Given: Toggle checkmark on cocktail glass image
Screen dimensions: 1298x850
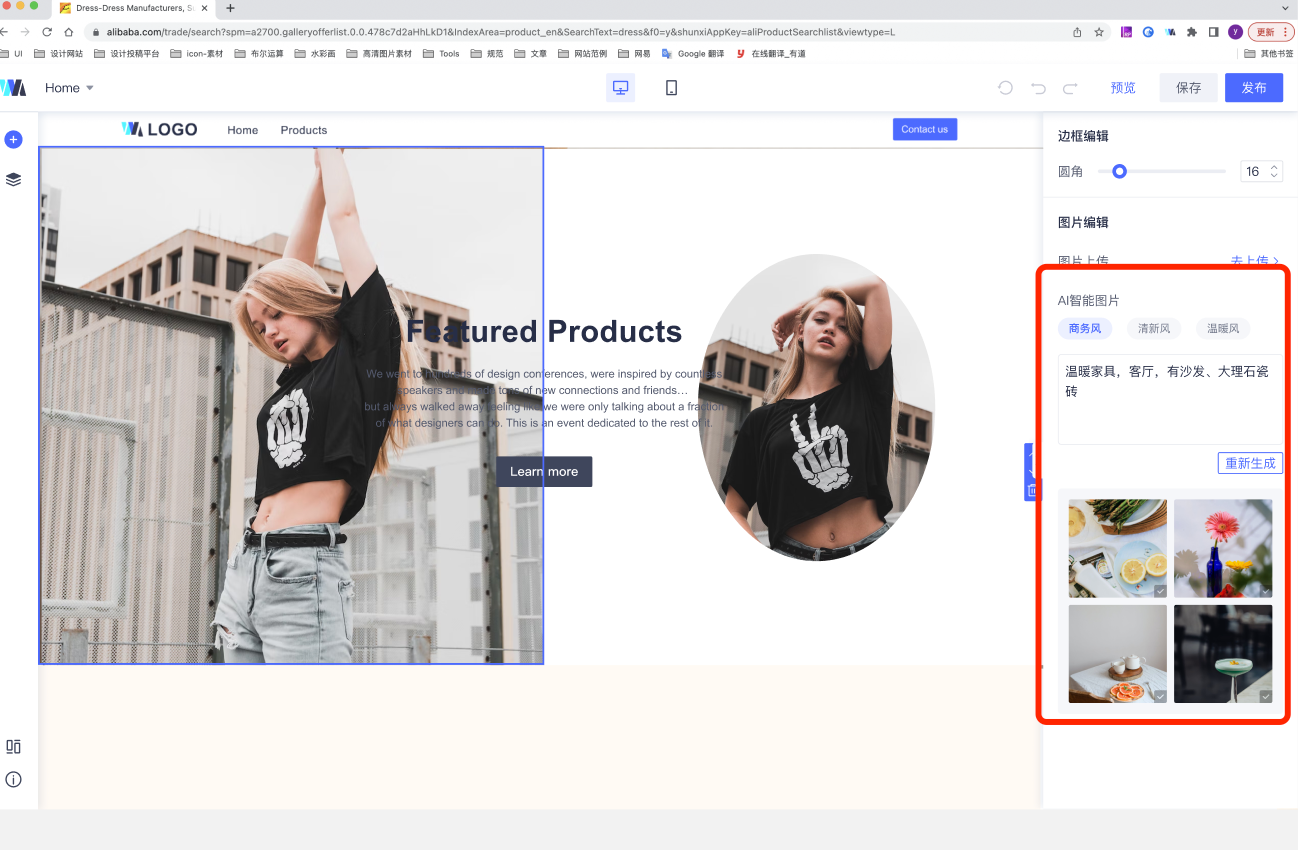Looking at the screenshot, I should point(1265,696).
